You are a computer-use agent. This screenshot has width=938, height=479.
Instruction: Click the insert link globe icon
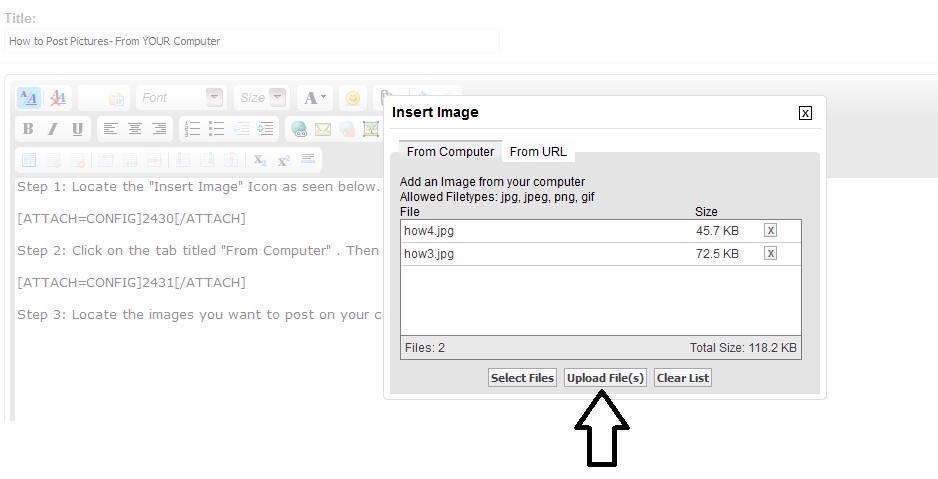(x=298, y=129)
